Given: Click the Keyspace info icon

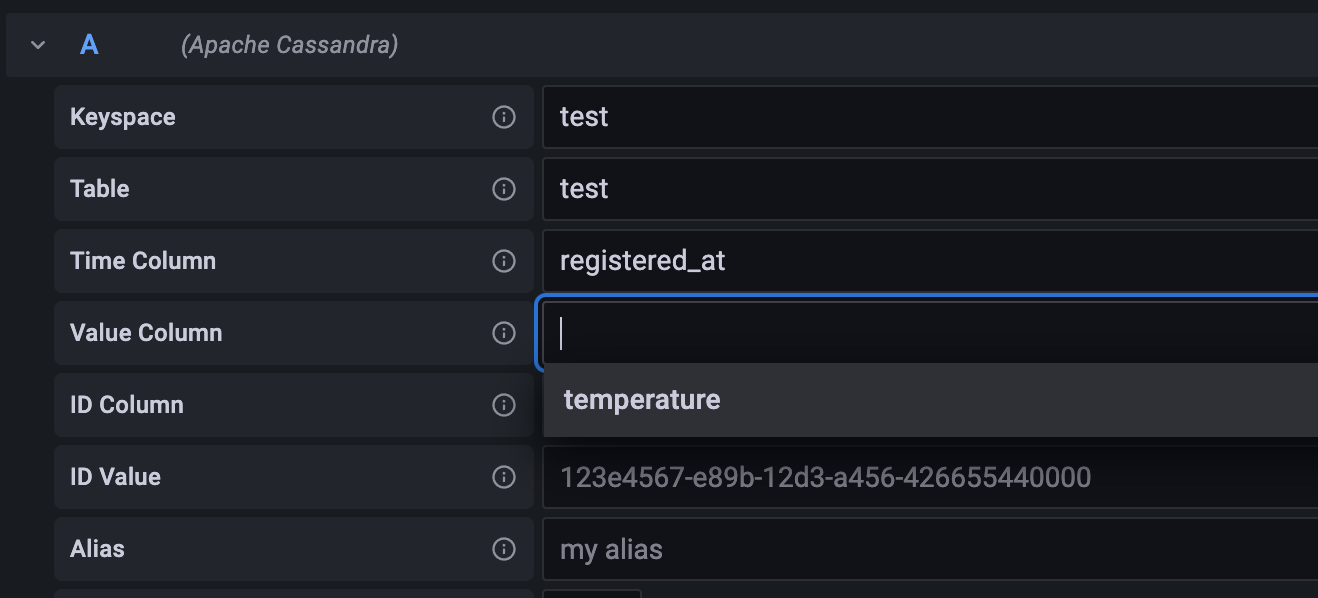Looking at the screenshot, I should point(504,117).
